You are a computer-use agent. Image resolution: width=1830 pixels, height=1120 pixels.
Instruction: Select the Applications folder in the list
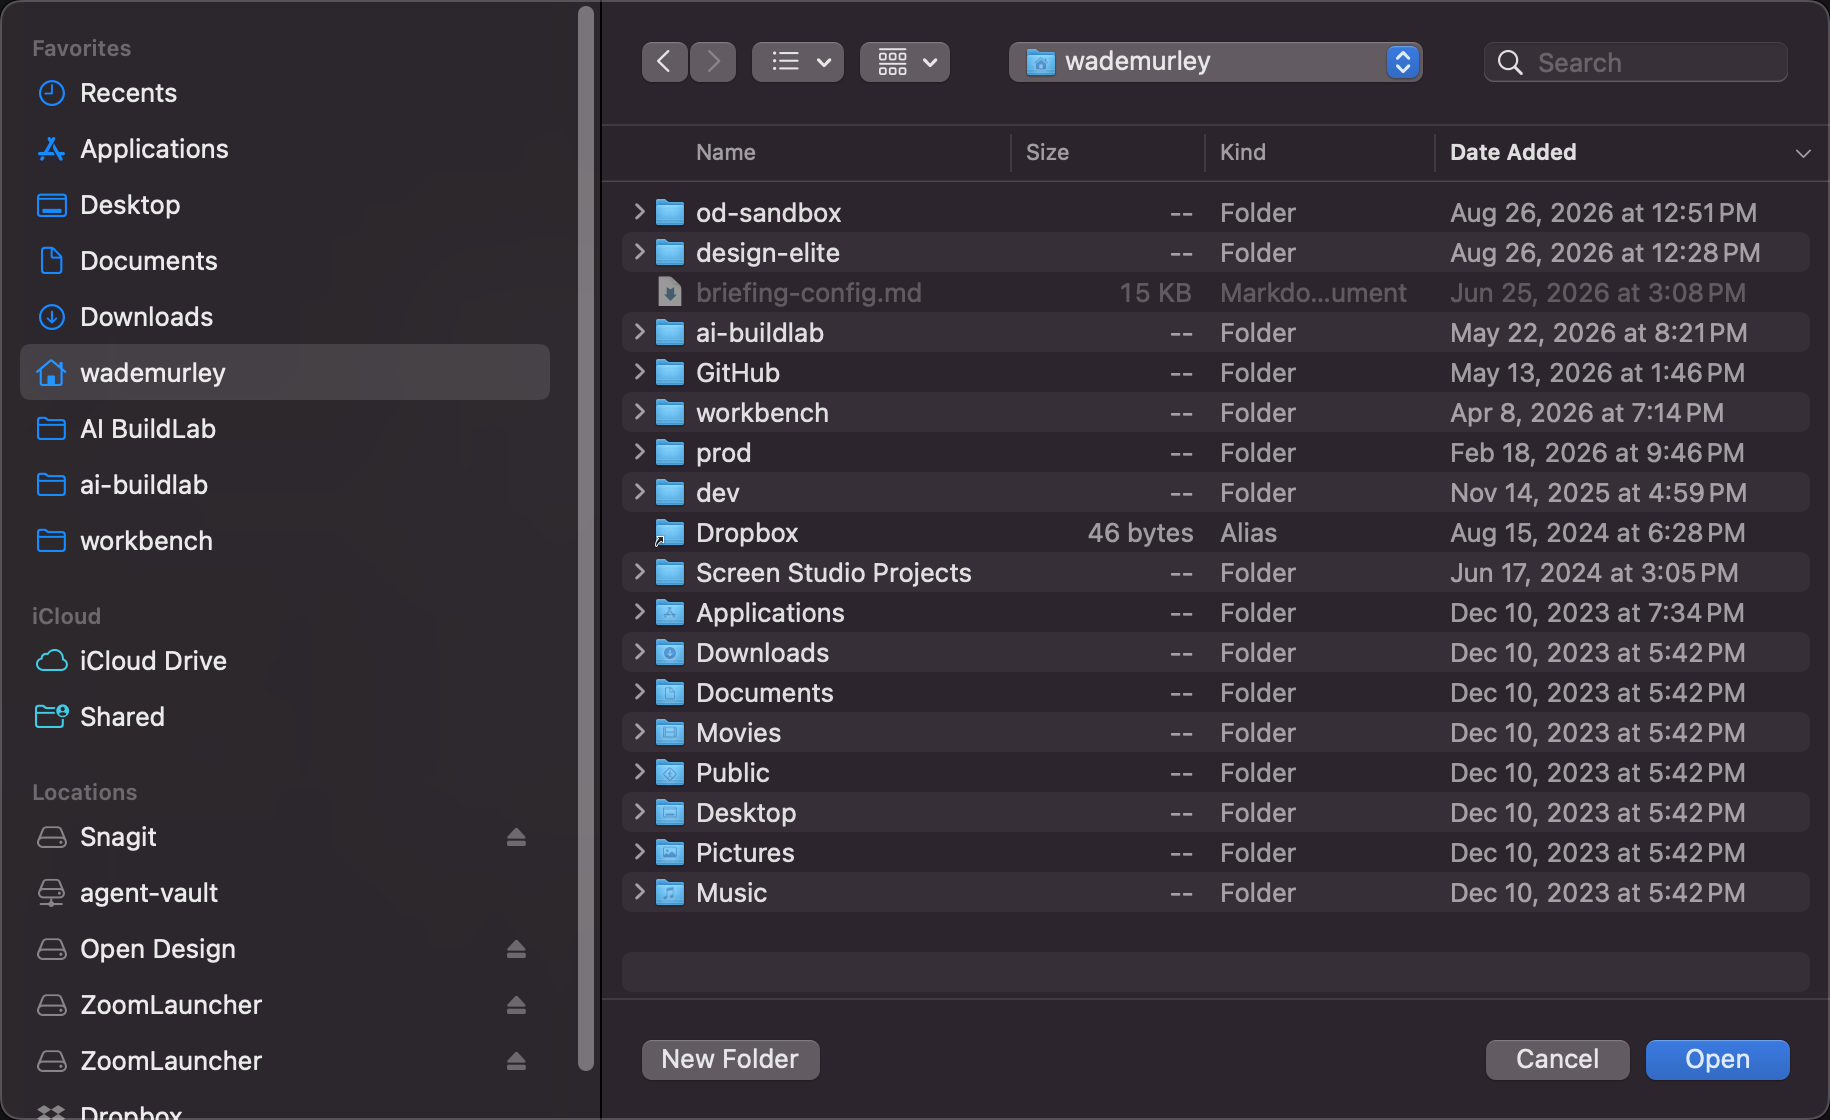point(1216,612)
